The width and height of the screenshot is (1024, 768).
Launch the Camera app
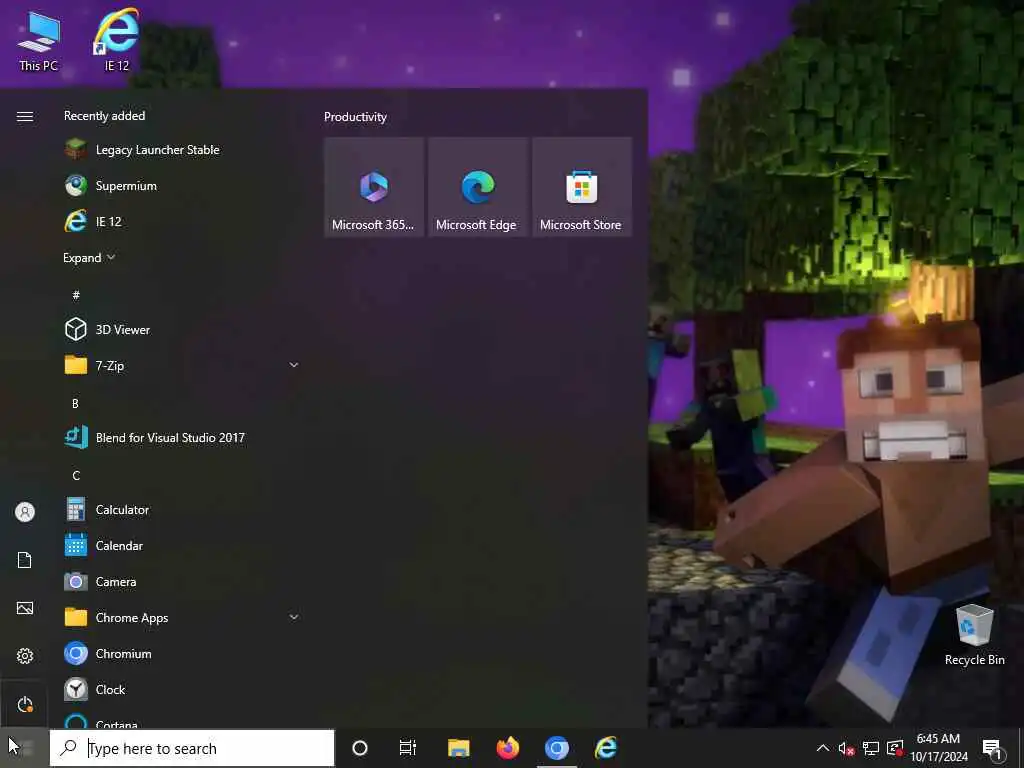coord(182,581)
